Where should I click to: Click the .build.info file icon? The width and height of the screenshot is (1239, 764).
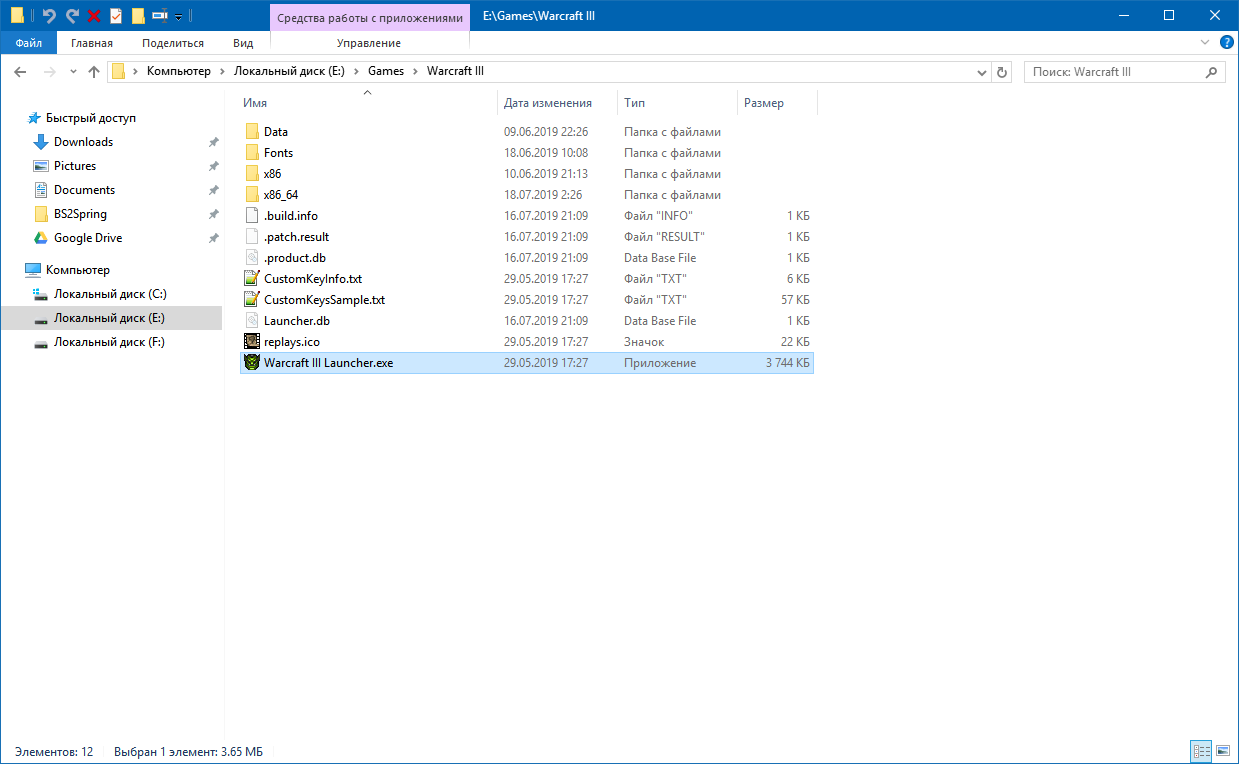click(x=252, y=216)
